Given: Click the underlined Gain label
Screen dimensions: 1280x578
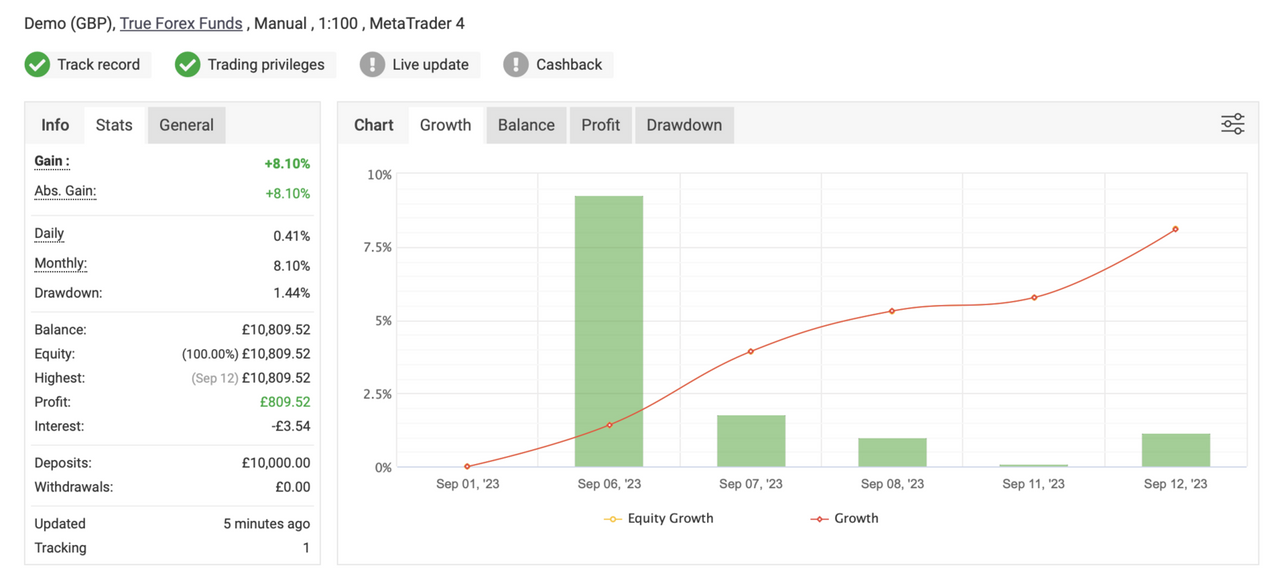Looking at the screenshot, I should [52, 162].
